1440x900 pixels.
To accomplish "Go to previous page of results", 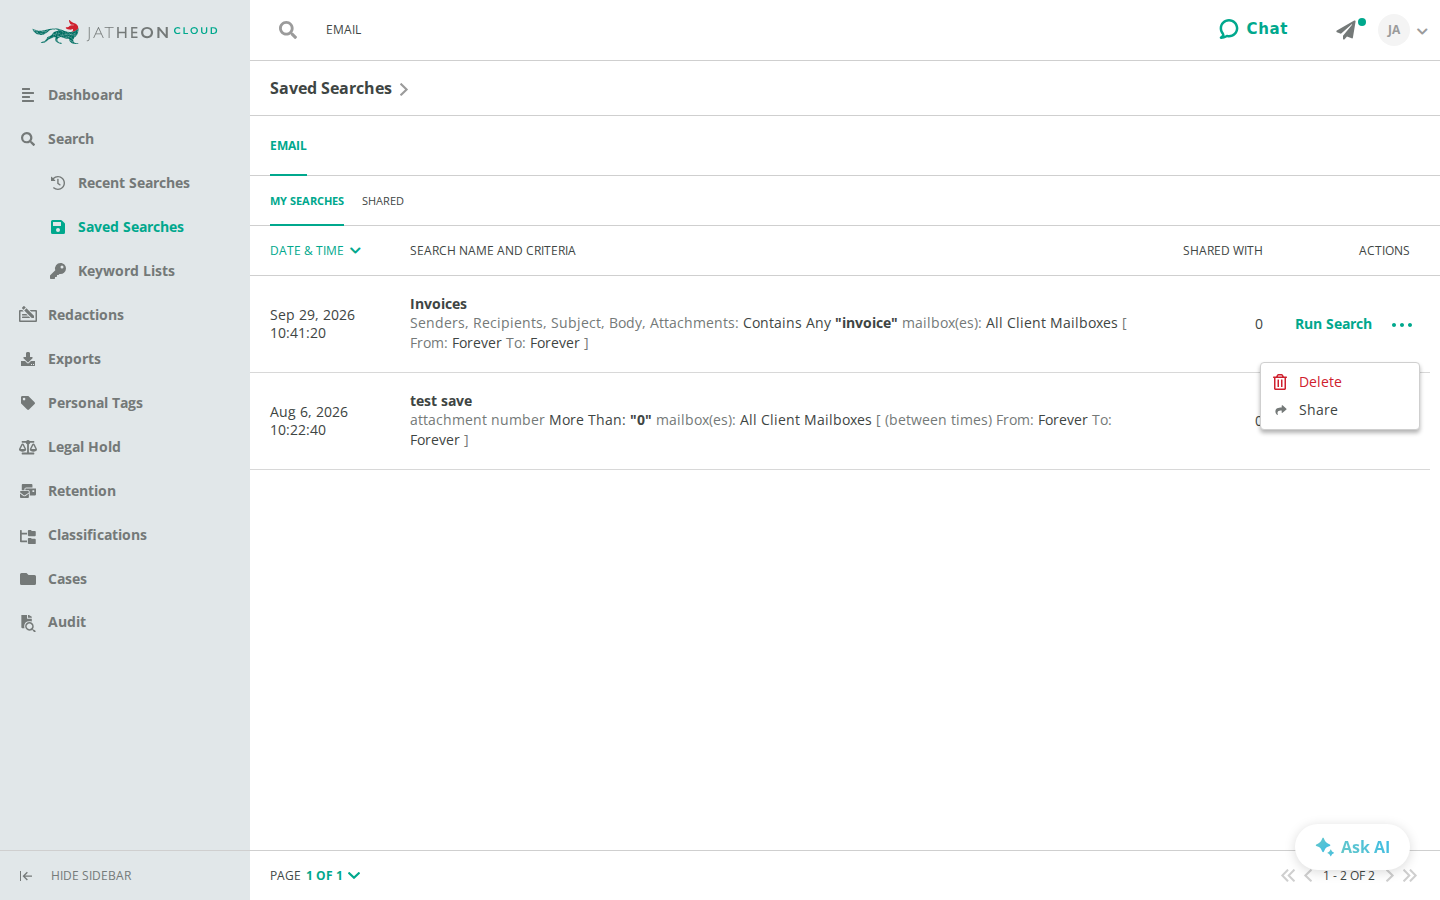I will [x=1308, y=876].
